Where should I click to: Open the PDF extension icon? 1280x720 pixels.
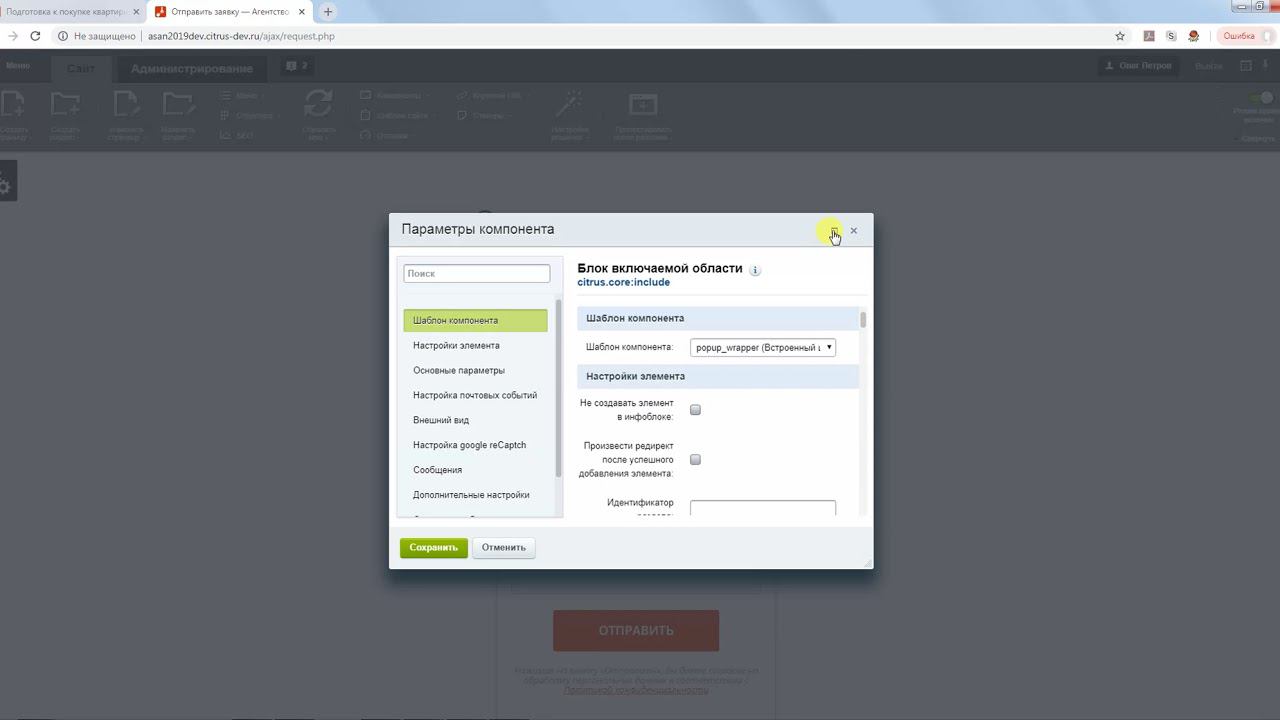1149,36
